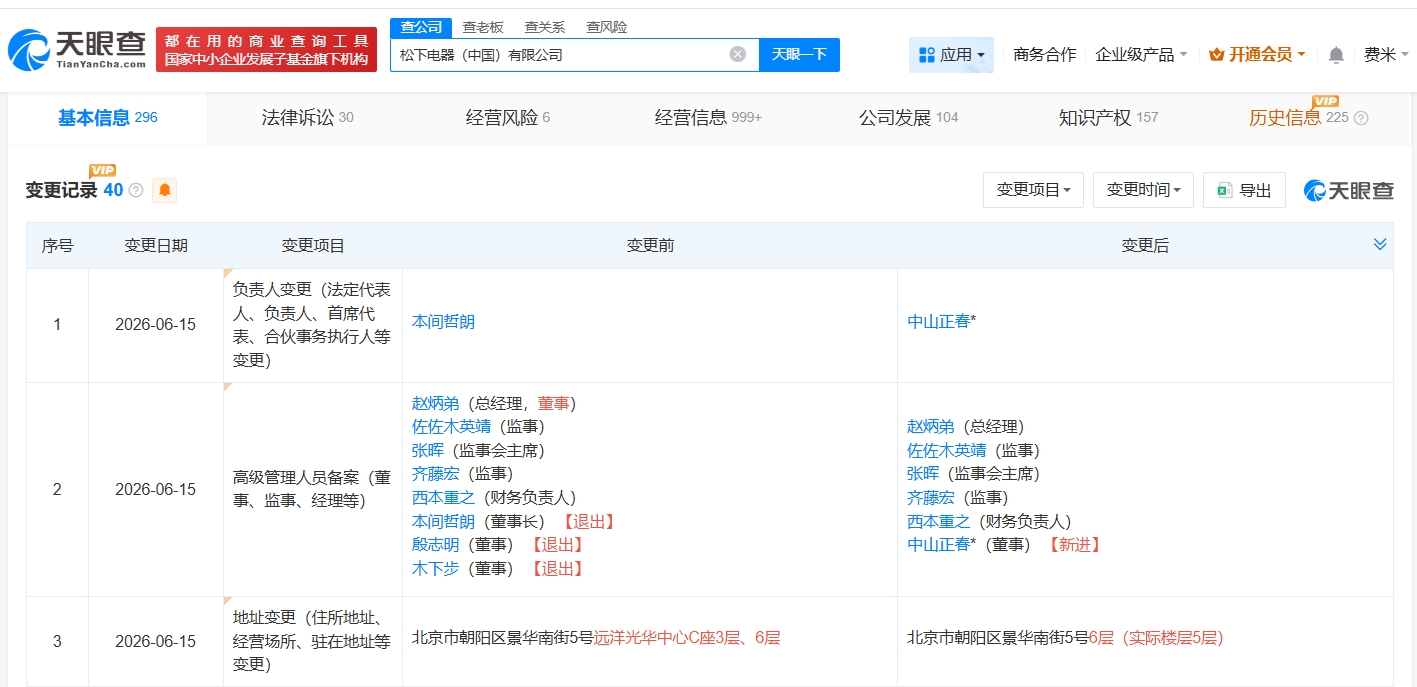This screenshot has height=687, width=1417.
Task: Open the 应用 apps dropdown
Action: [x=951, y=55]
